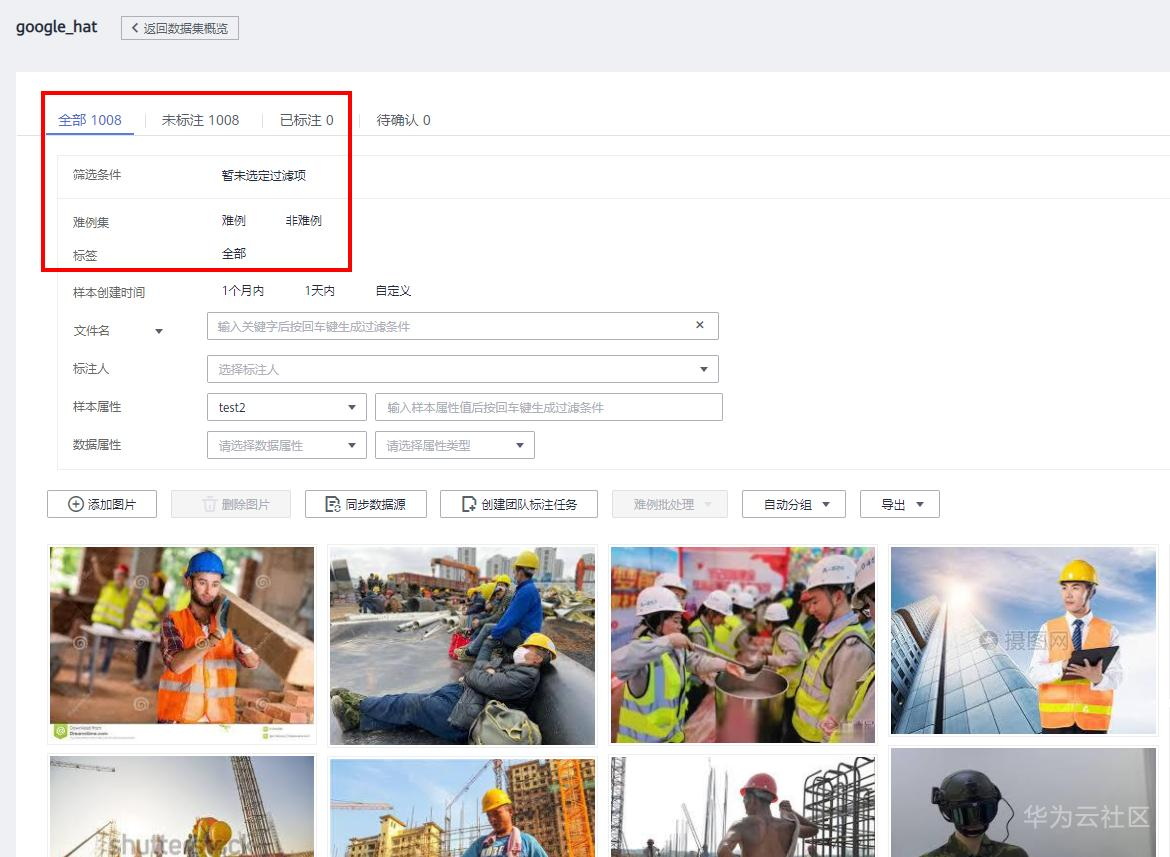Open the workers resting on pipes image
1170x857 pixels.
[463, 646]
